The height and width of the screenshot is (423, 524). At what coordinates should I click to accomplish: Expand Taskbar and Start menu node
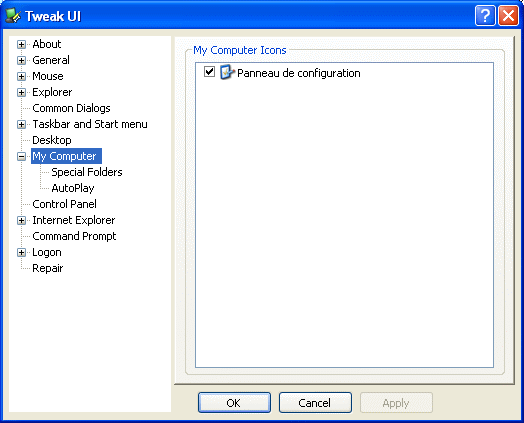pos(21,125)
